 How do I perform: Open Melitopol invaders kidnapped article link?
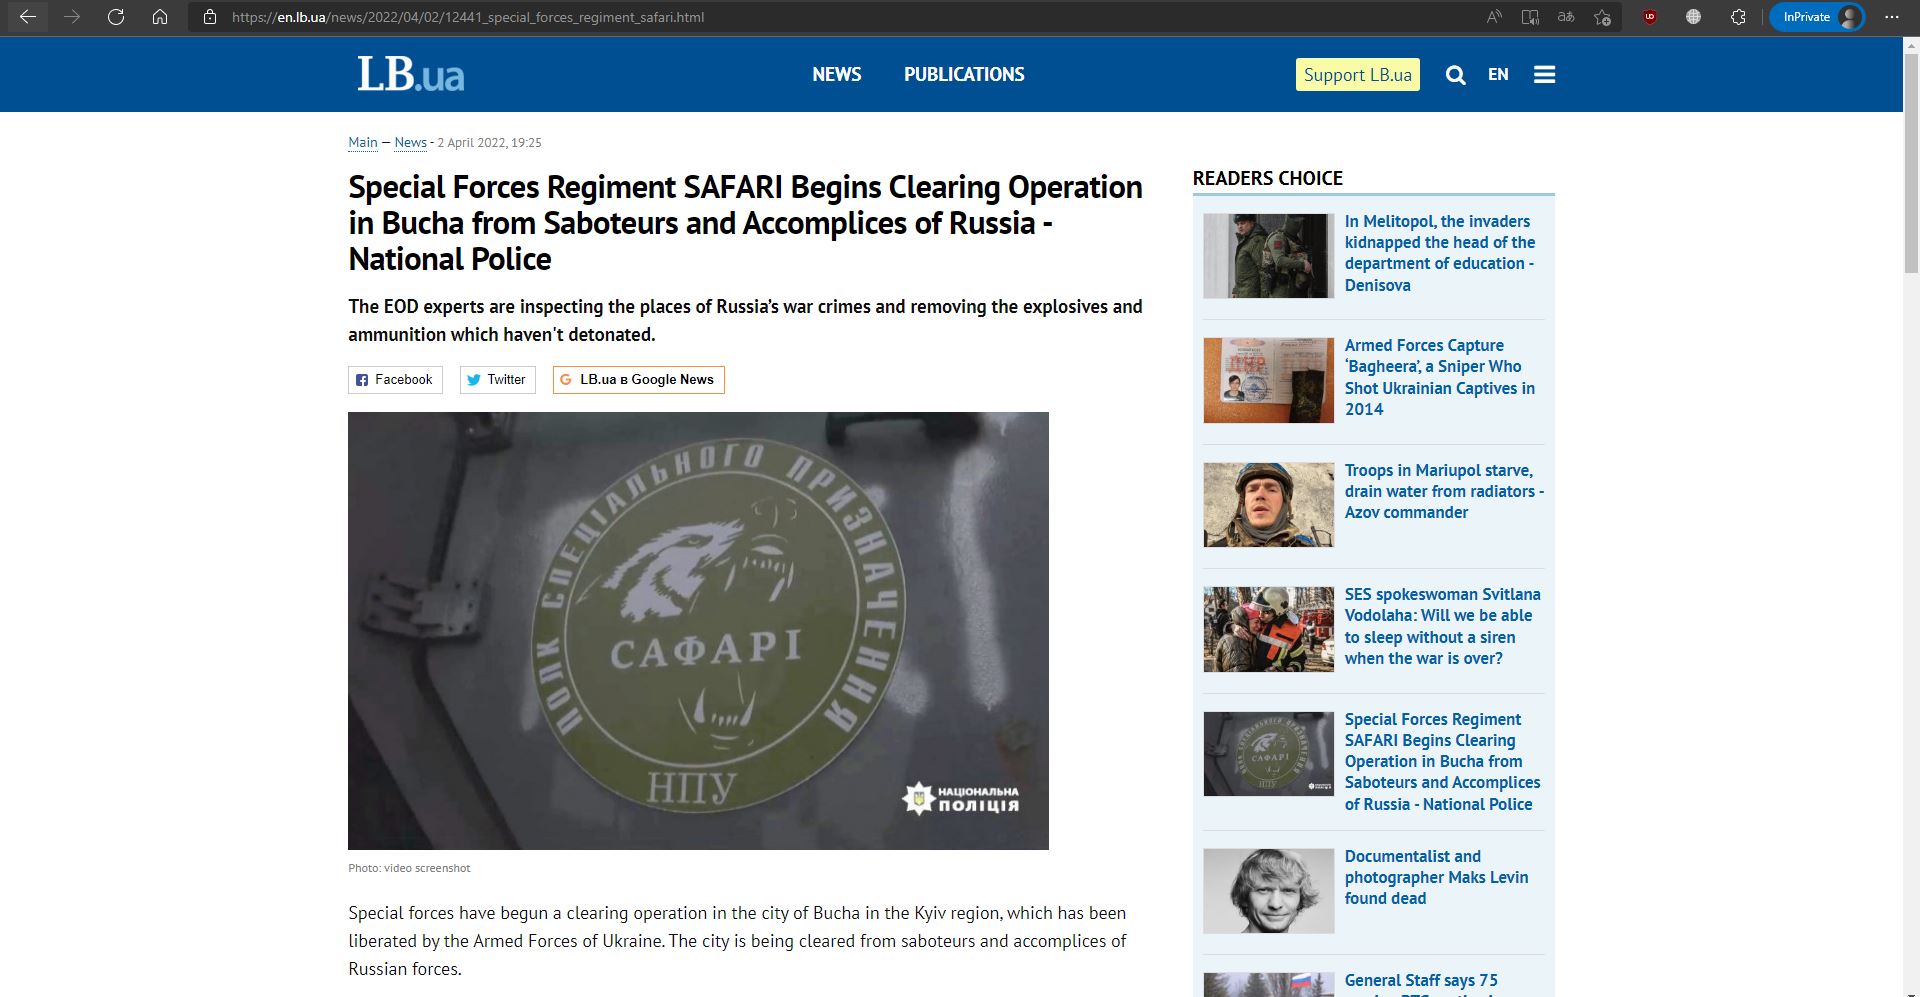[x=1440, y=253]
